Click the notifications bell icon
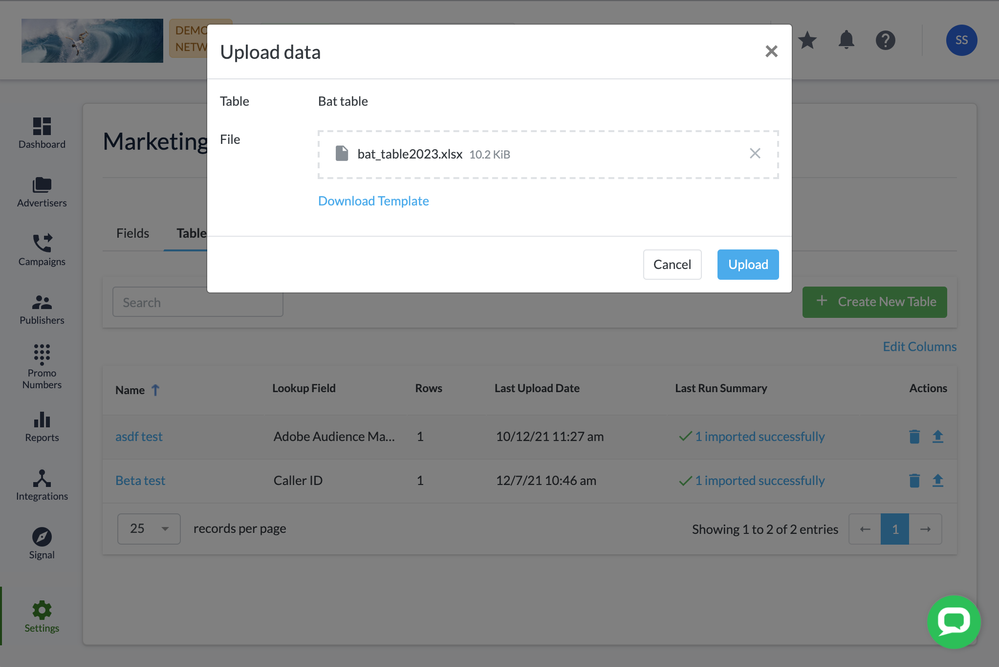The height and width of the screenshot is (667, 999). point(846,40)
